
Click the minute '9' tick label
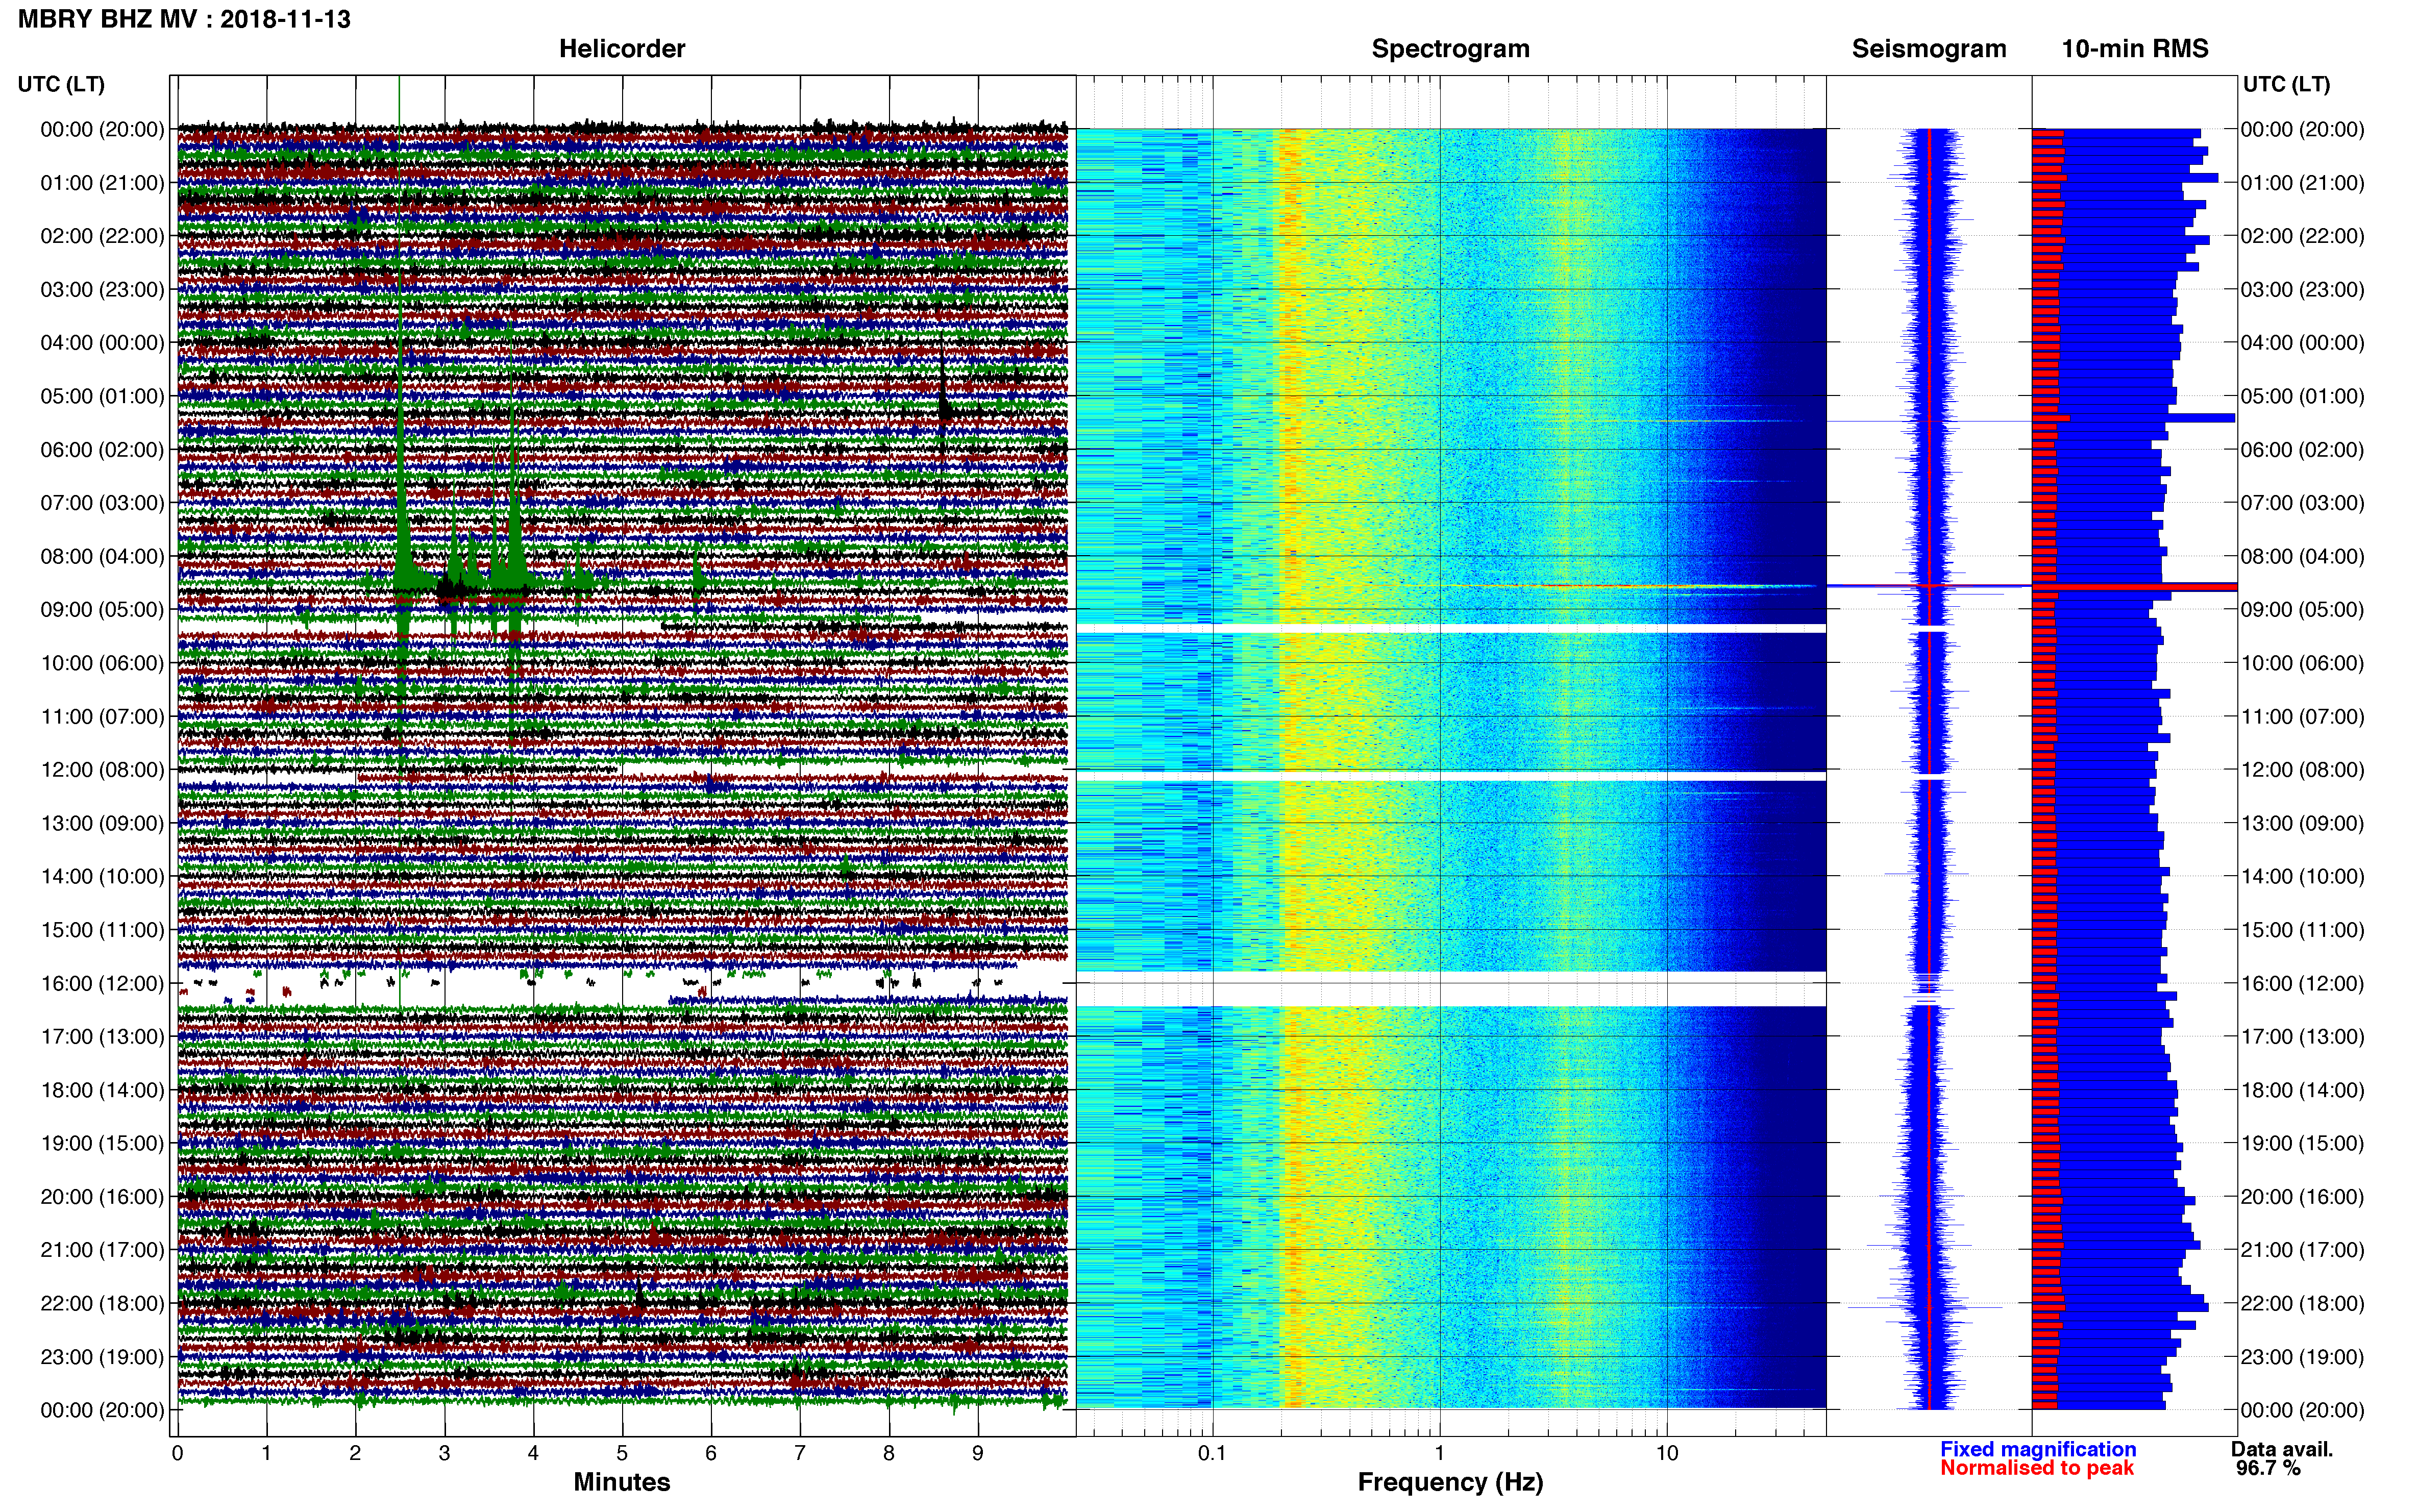tap(978, 1453)
